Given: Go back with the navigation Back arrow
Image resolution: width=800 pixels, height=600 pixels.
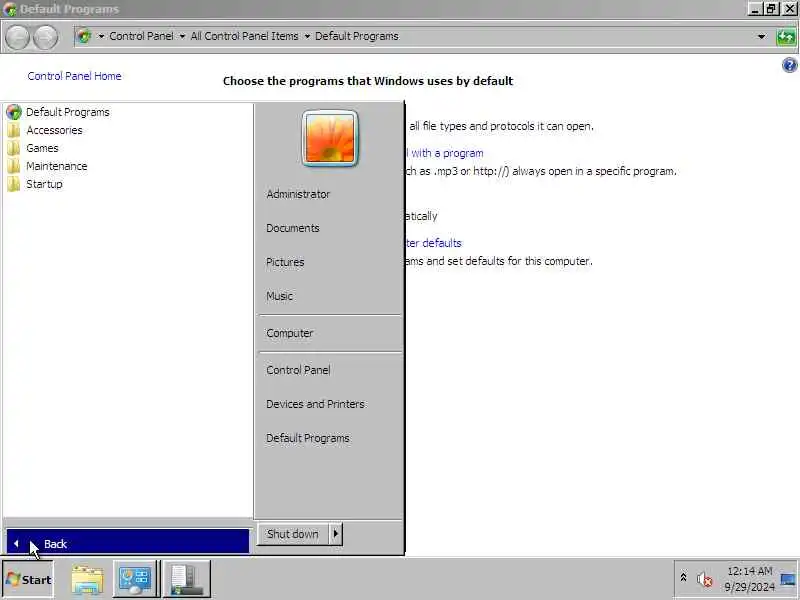Looking at the screenshot, I should [17, 37].
